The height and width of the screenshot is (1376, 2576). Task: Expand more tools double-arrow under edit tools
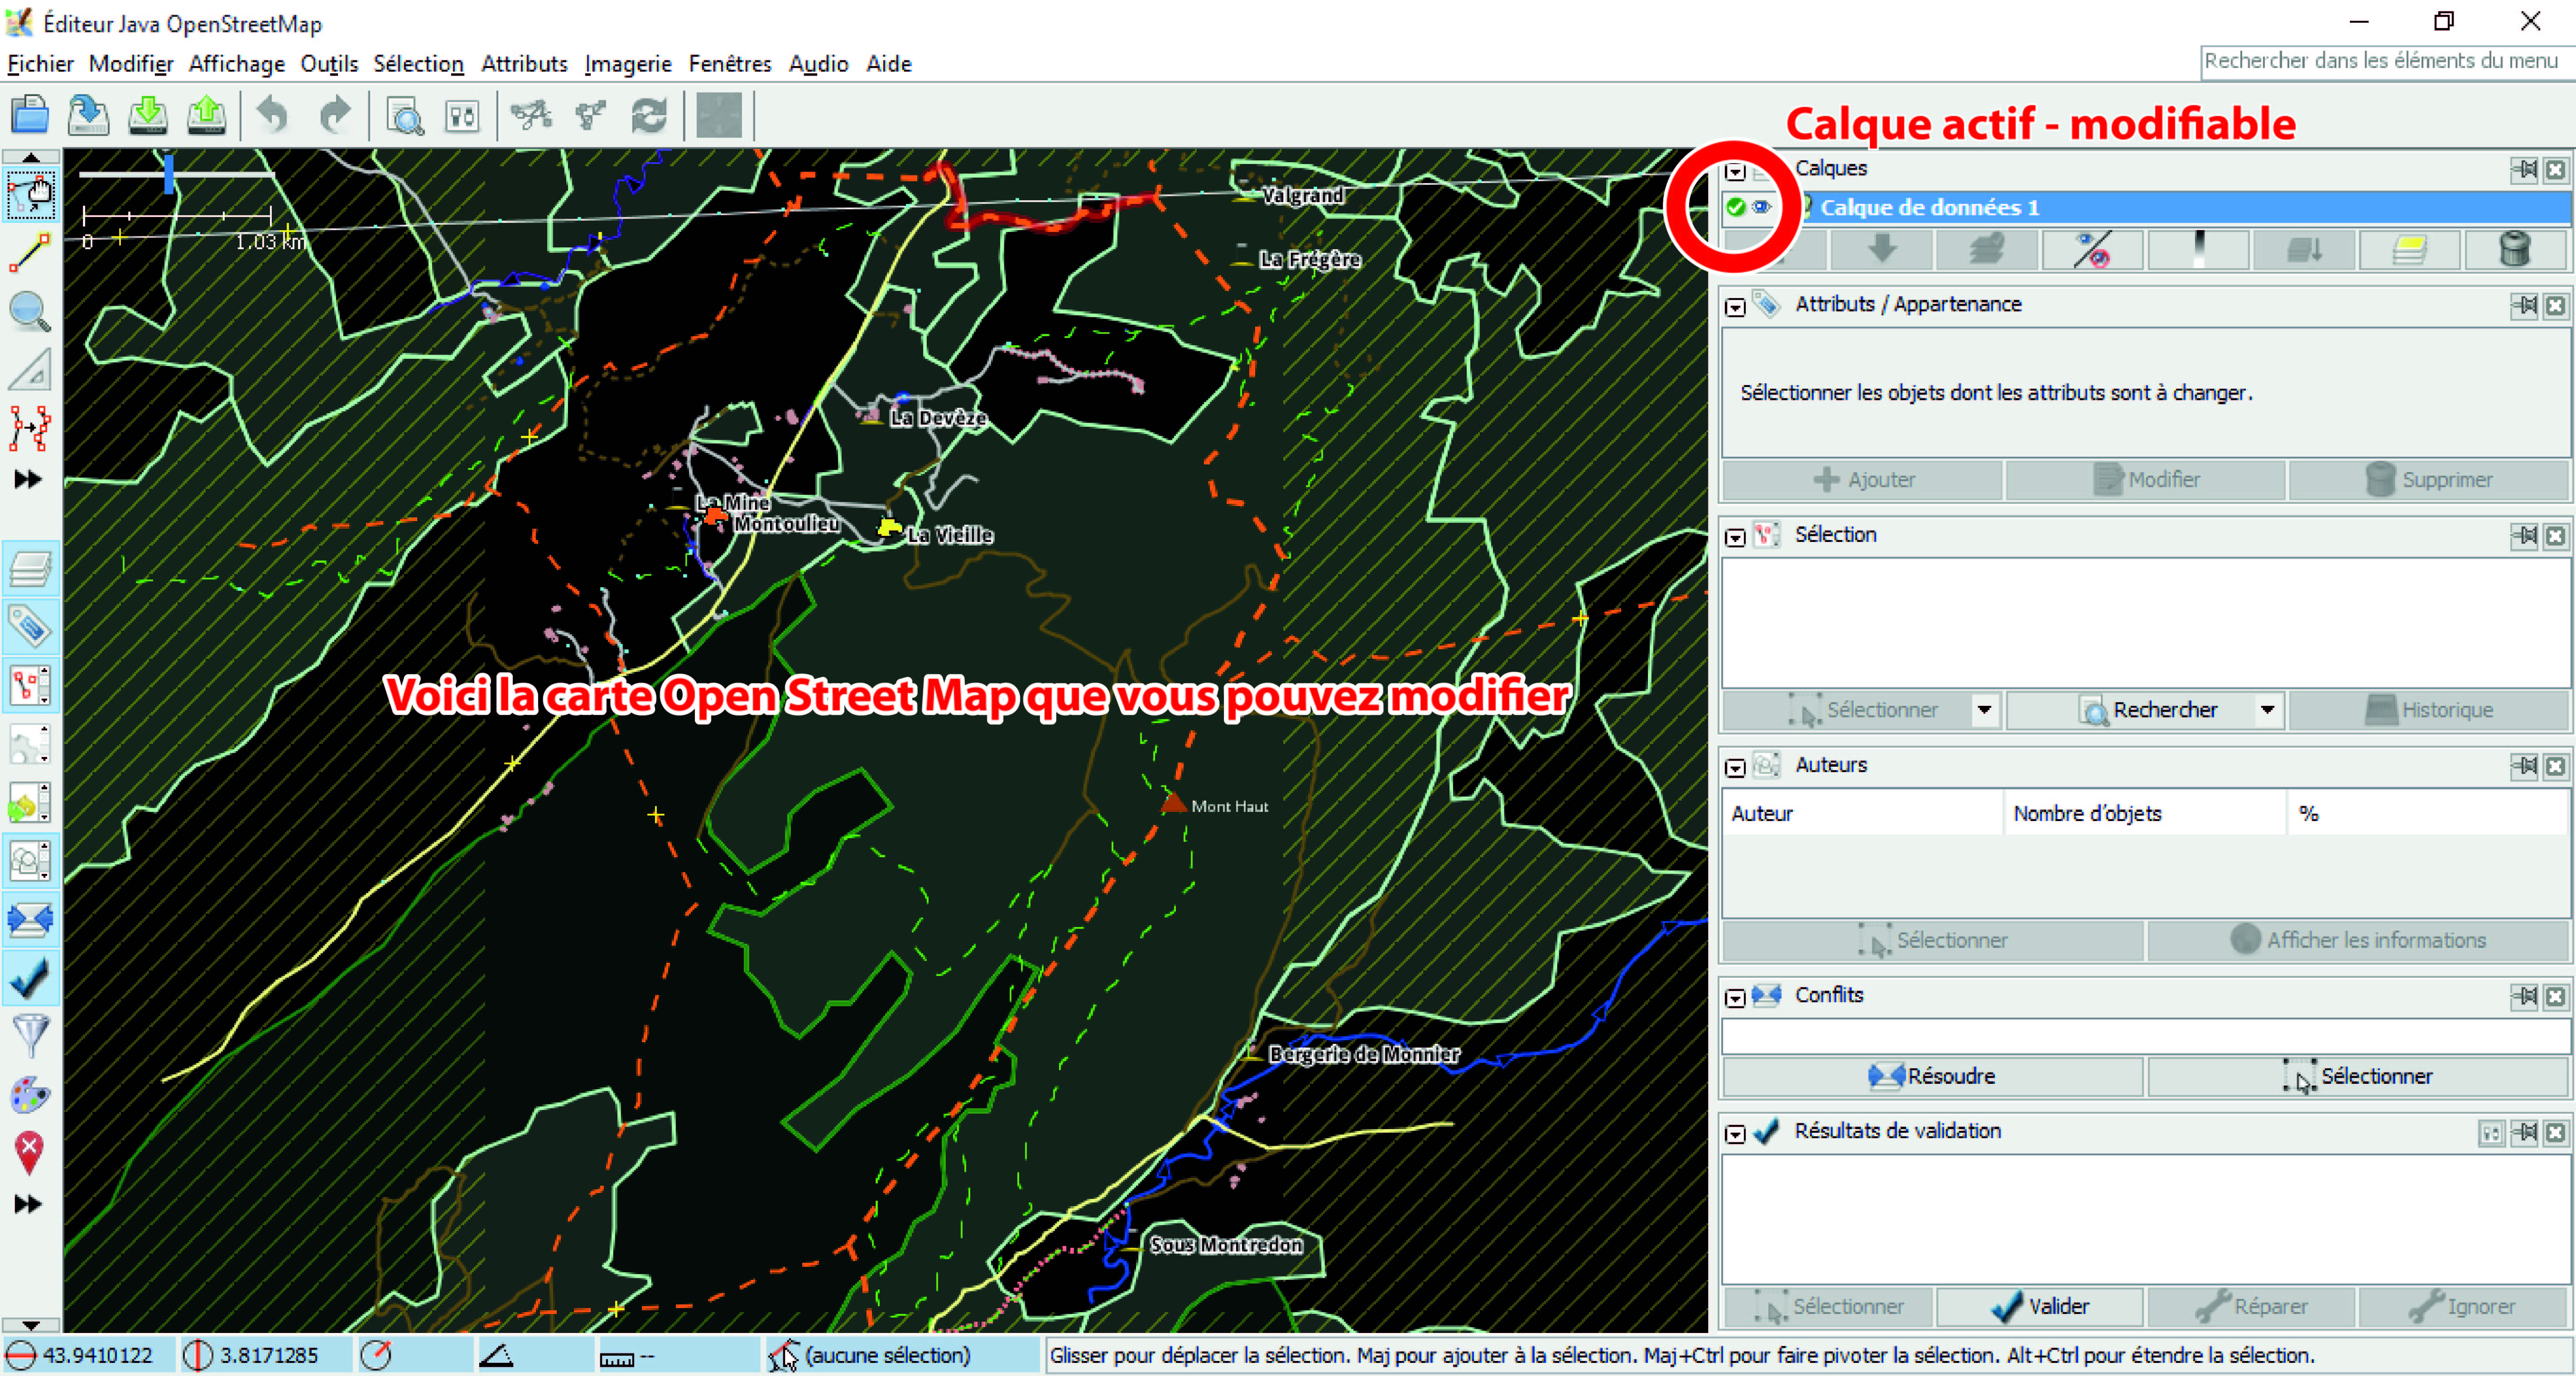tap(29, 480)
